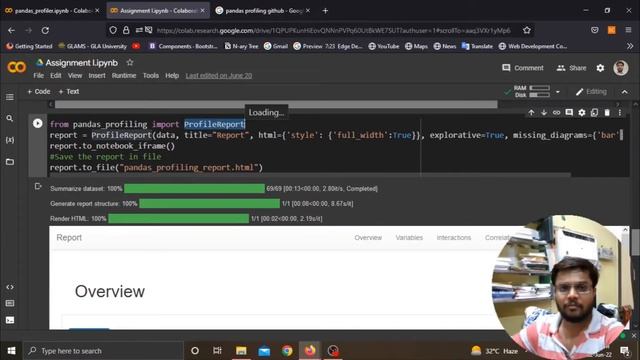The height and width of the screenshot is (360, 640).
Task: Go to Variables in the report navbar
Action: [409, 238]
